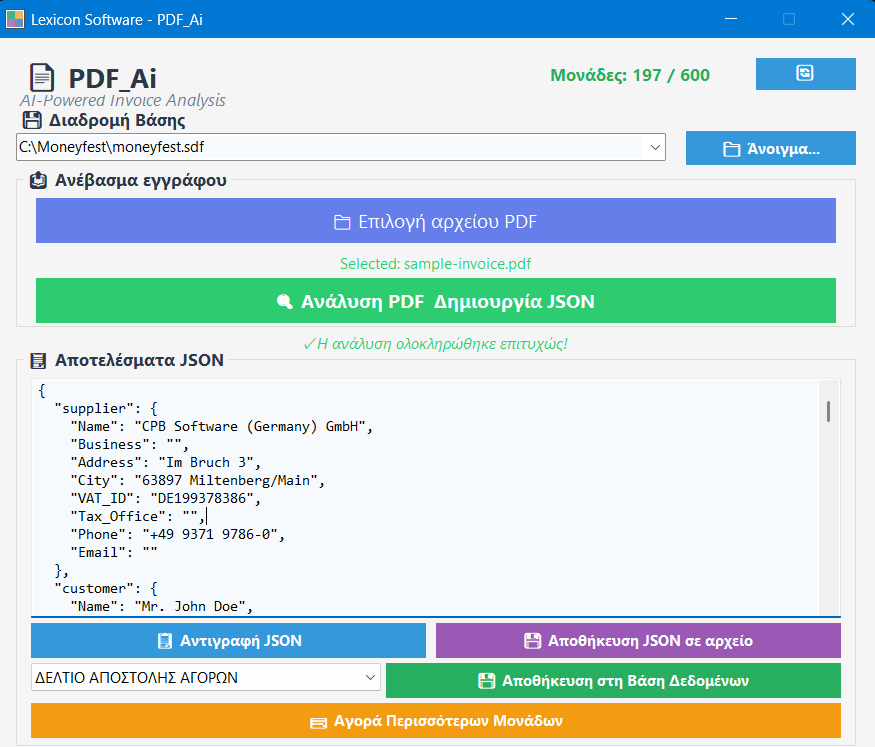Screen dimensions: 875x747
Task: Click the JSON results vertical scrollbar thumb
Action: tap(829, 411)
